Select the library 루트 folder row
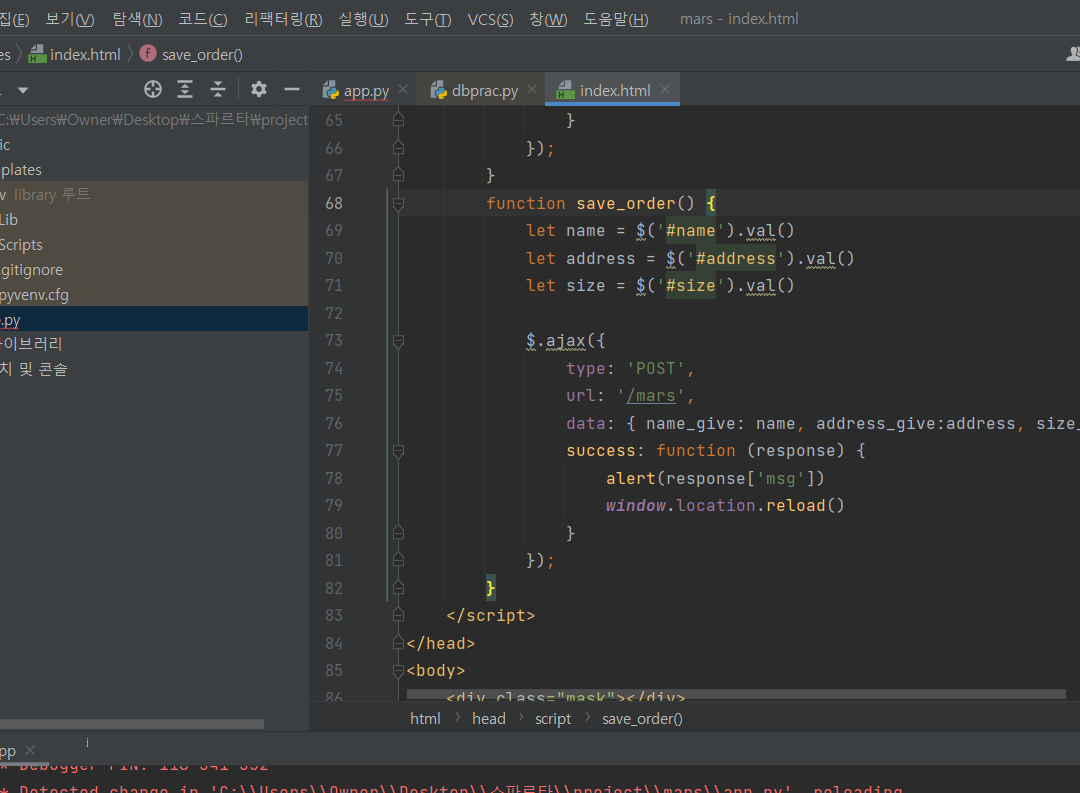 pos(154,194)
